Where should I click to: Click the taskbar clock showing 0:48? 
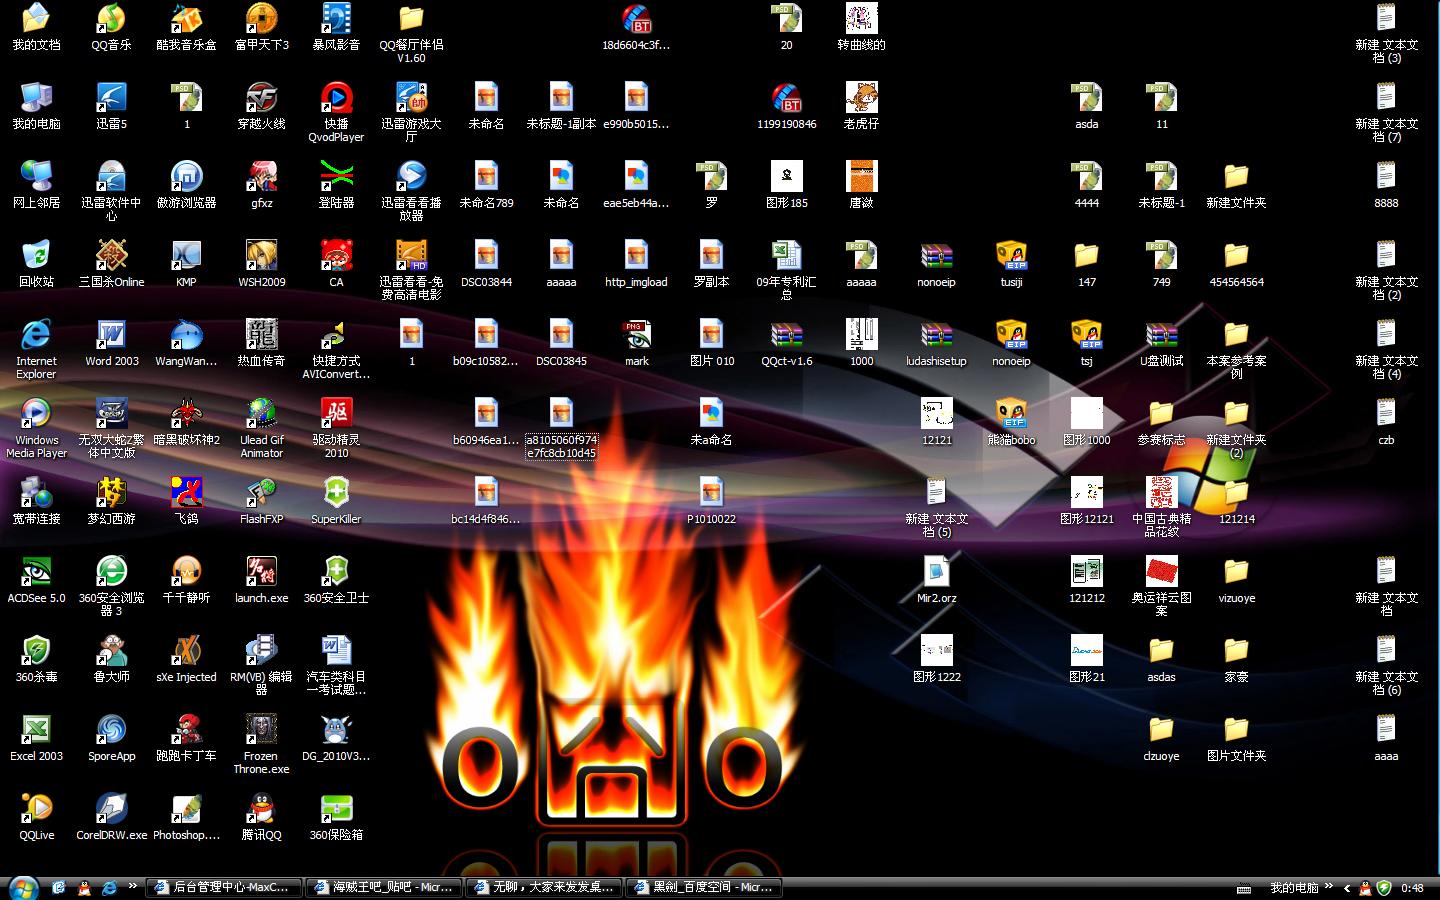pyautogui.click(x=1412, y=888)
